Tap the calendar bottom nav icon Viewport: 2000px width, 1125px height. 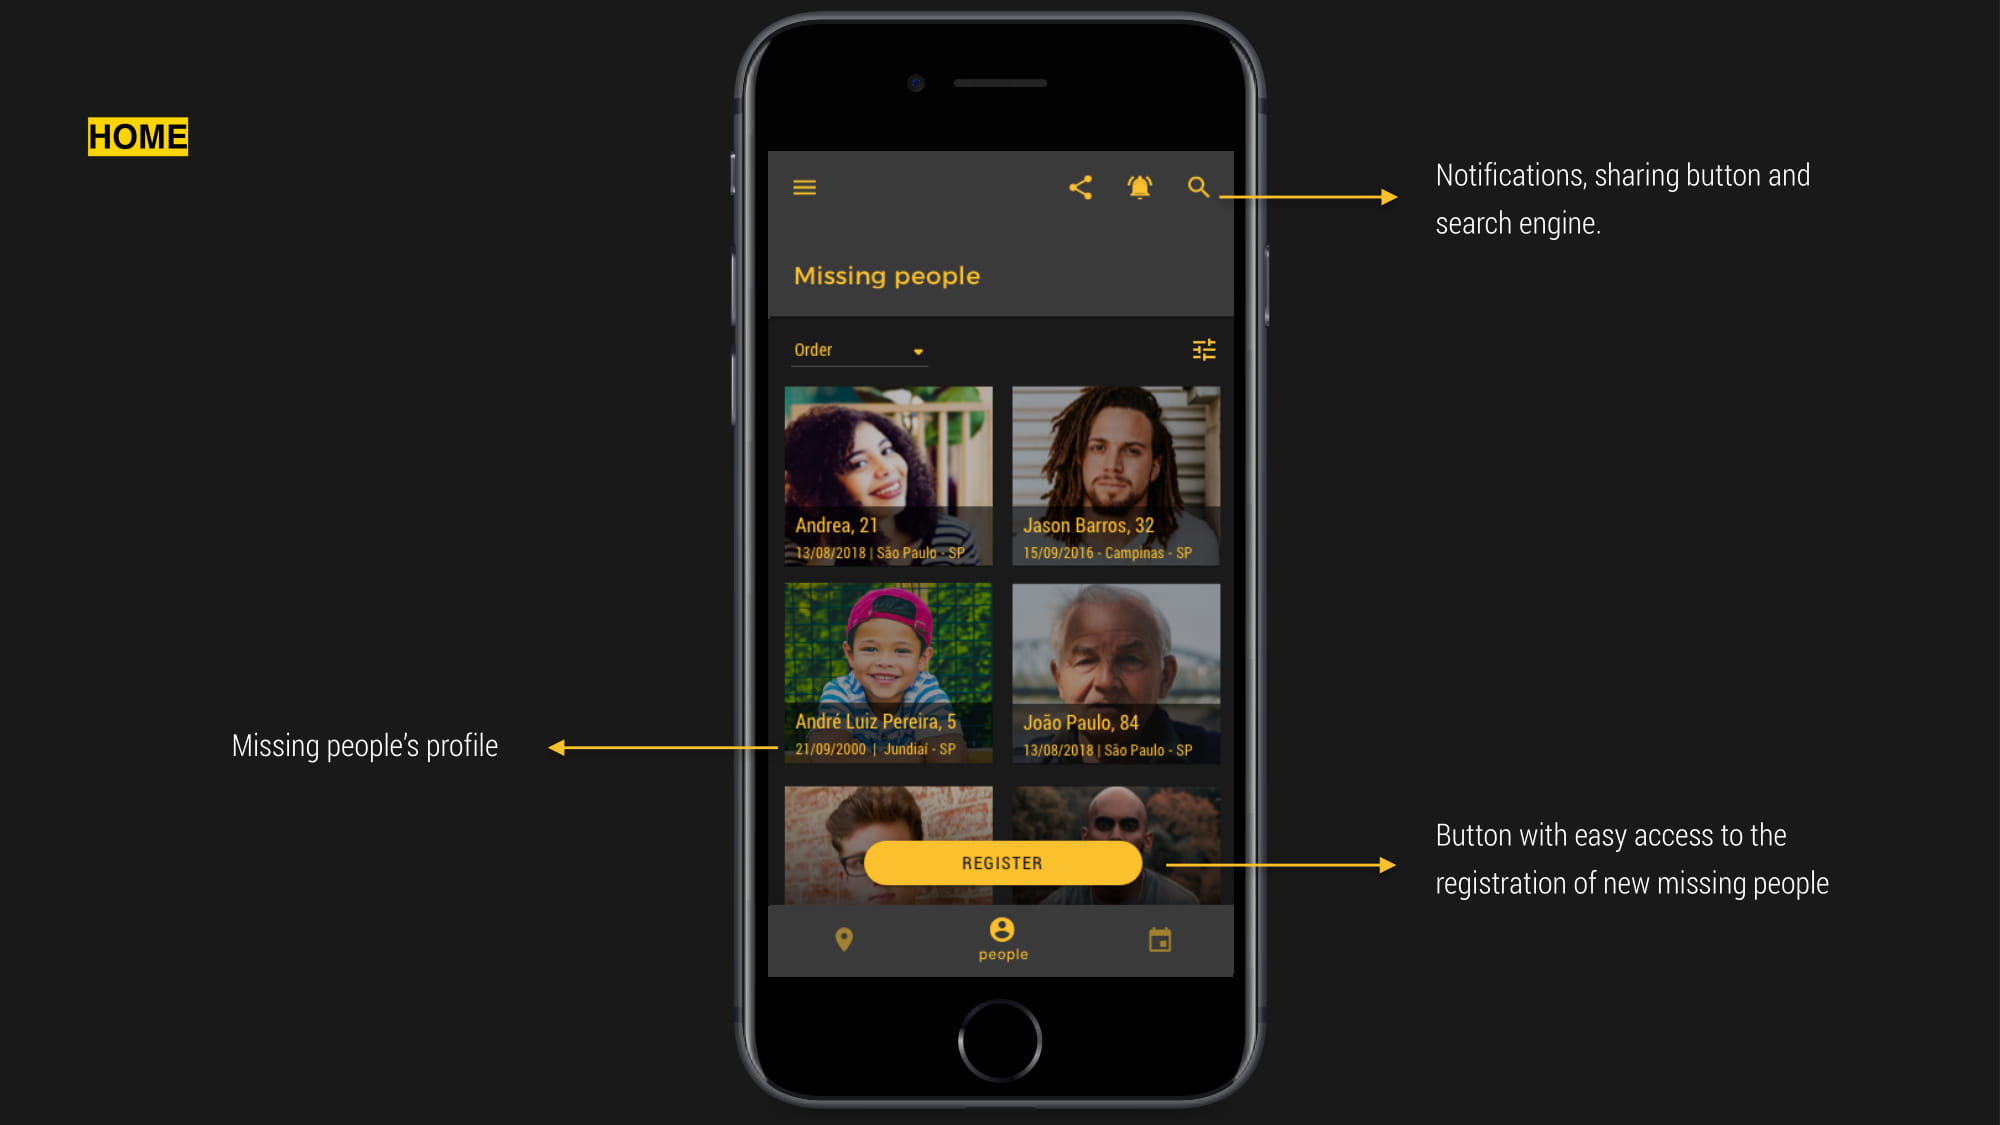point(1161,938)
